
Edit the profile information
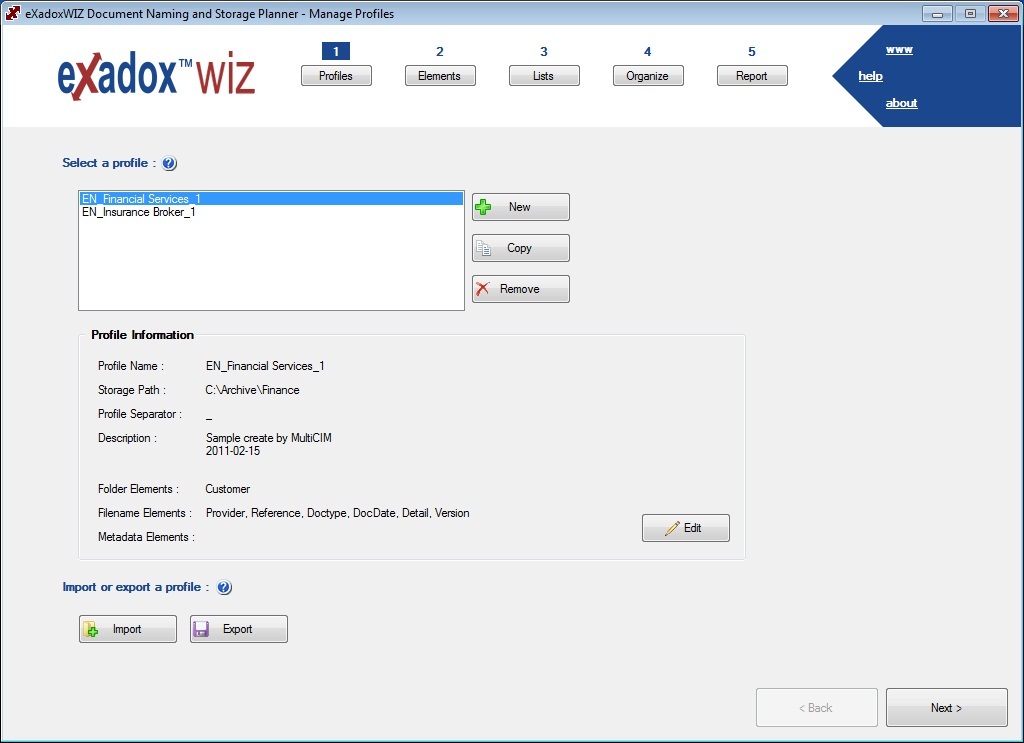[685, 528]
